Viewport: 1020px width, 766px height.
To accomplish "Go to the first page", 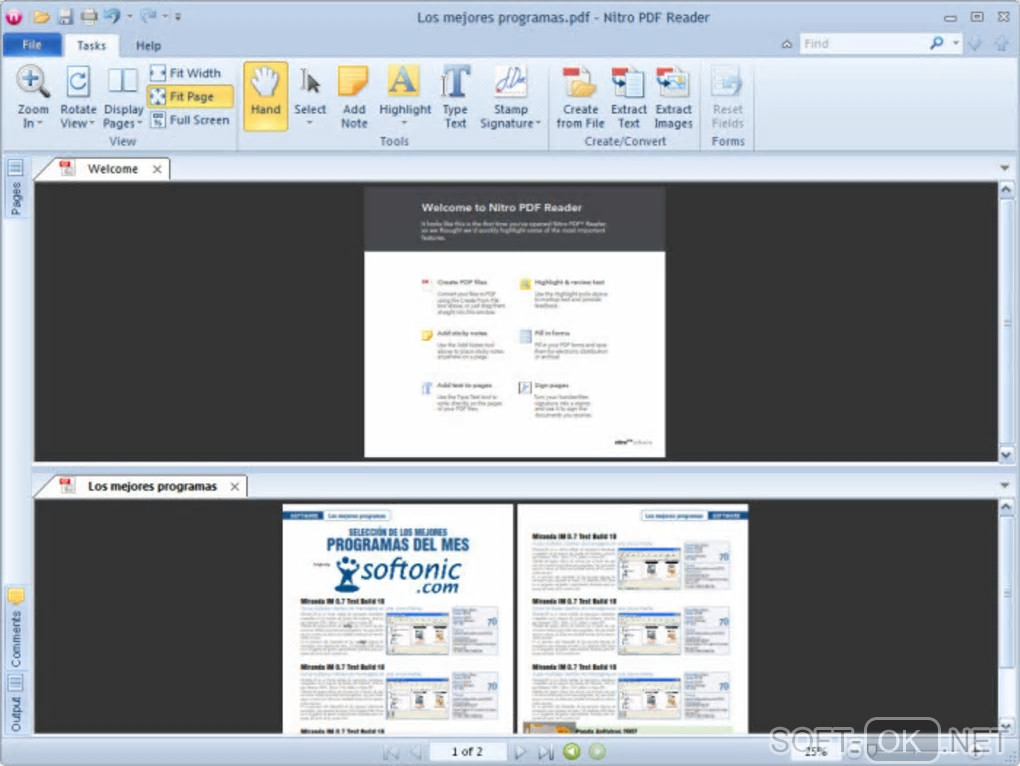I will 390,752.
